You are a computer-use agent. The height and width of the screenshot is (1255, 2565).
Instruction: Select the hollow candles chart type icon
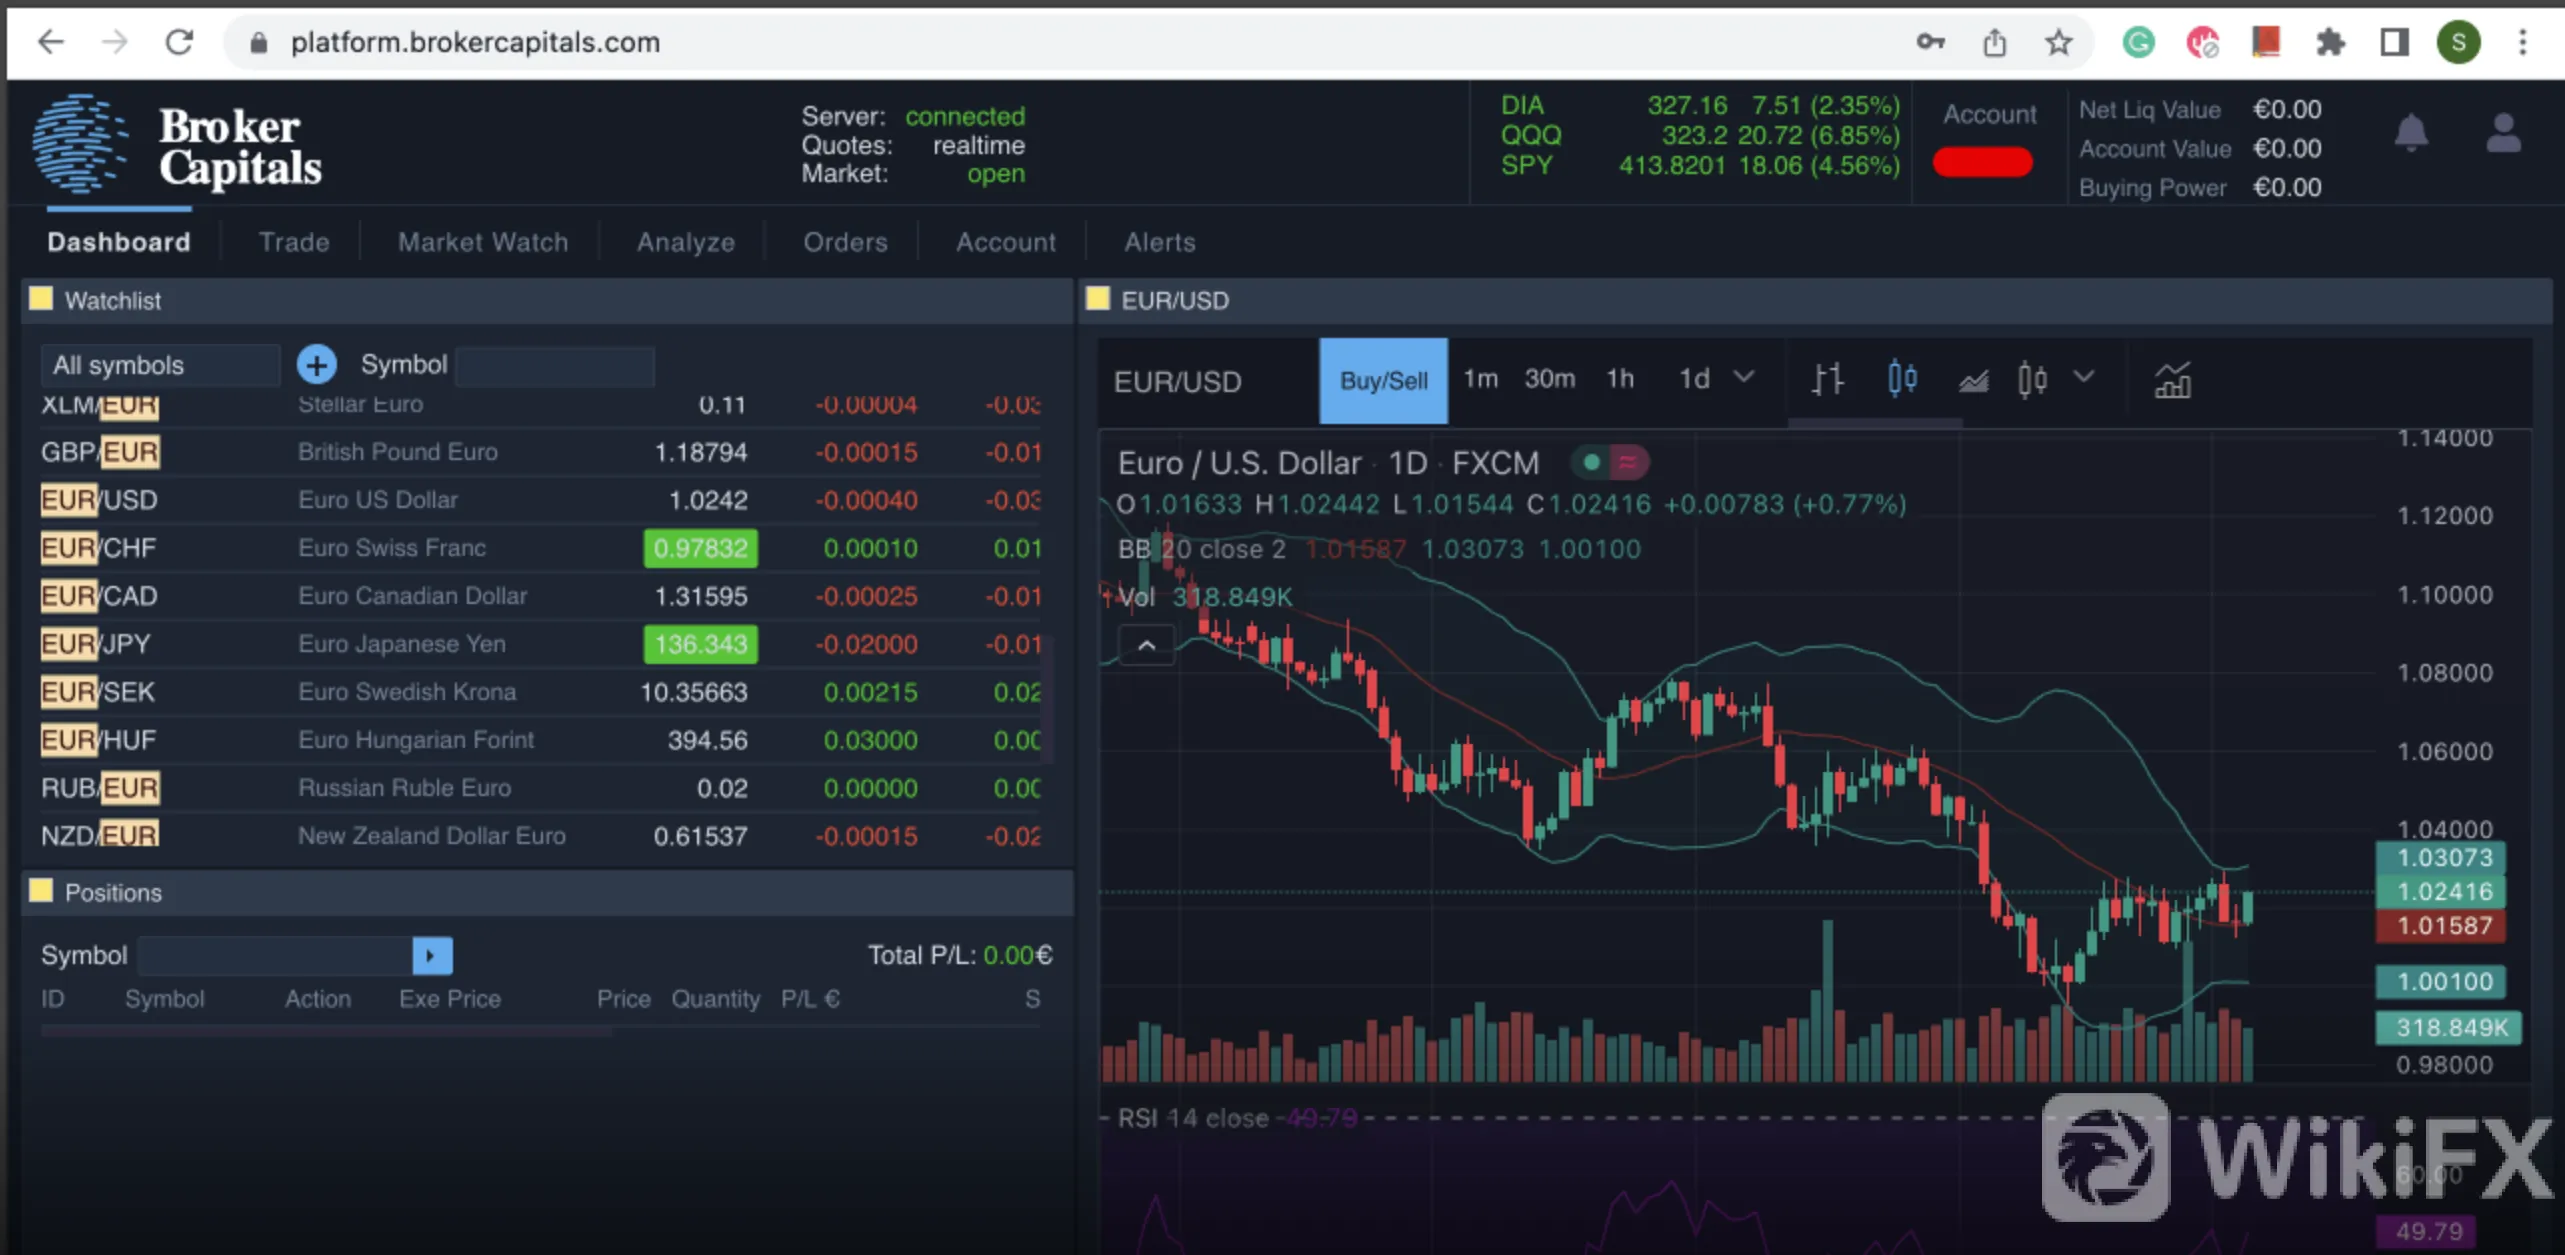click(x=2032, y=379)
